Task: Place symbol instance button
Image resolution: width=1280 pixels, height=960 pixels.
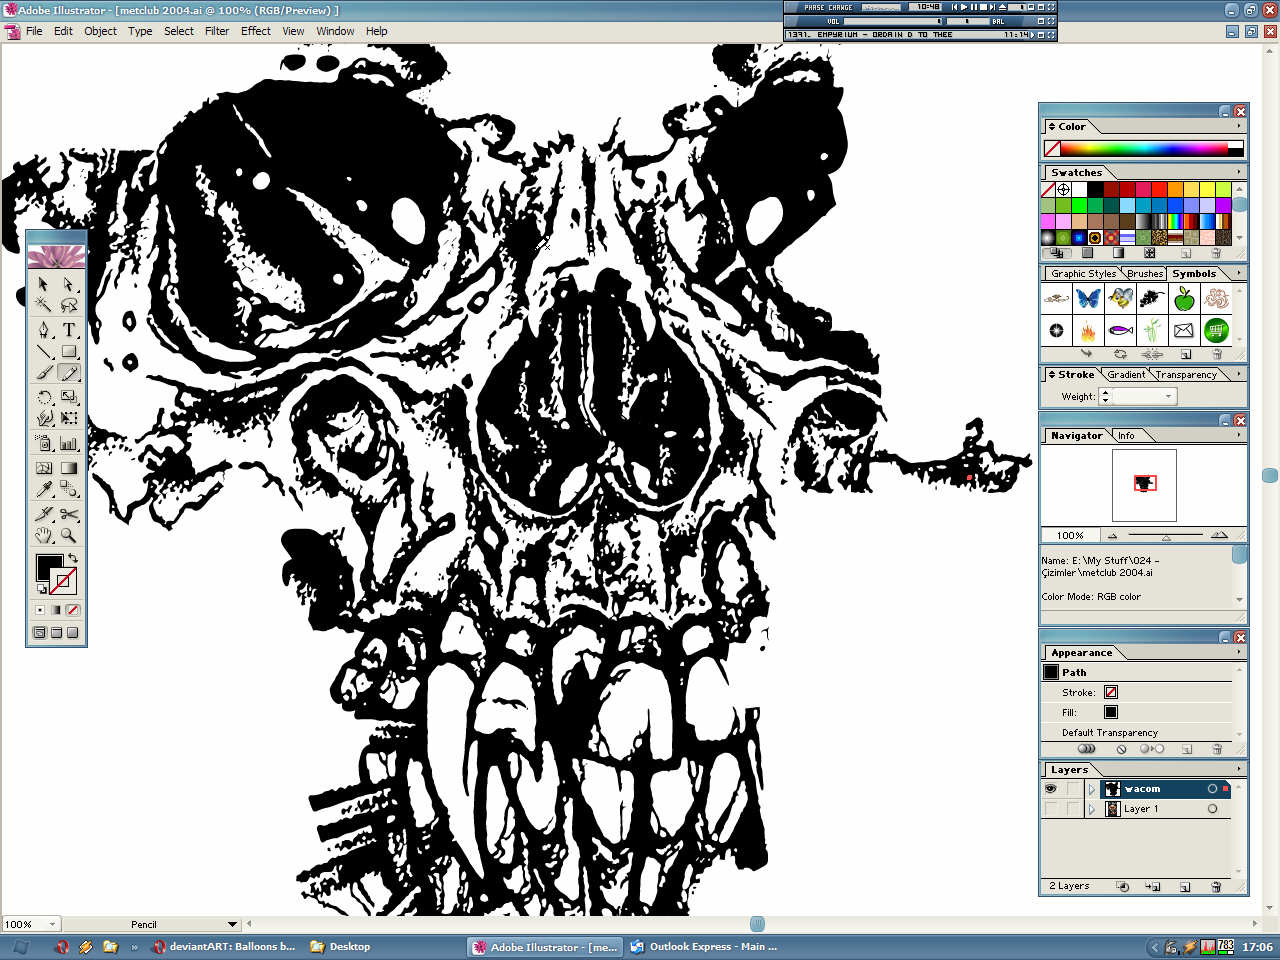Action: pyautogui.click(x=1087, y=354)
